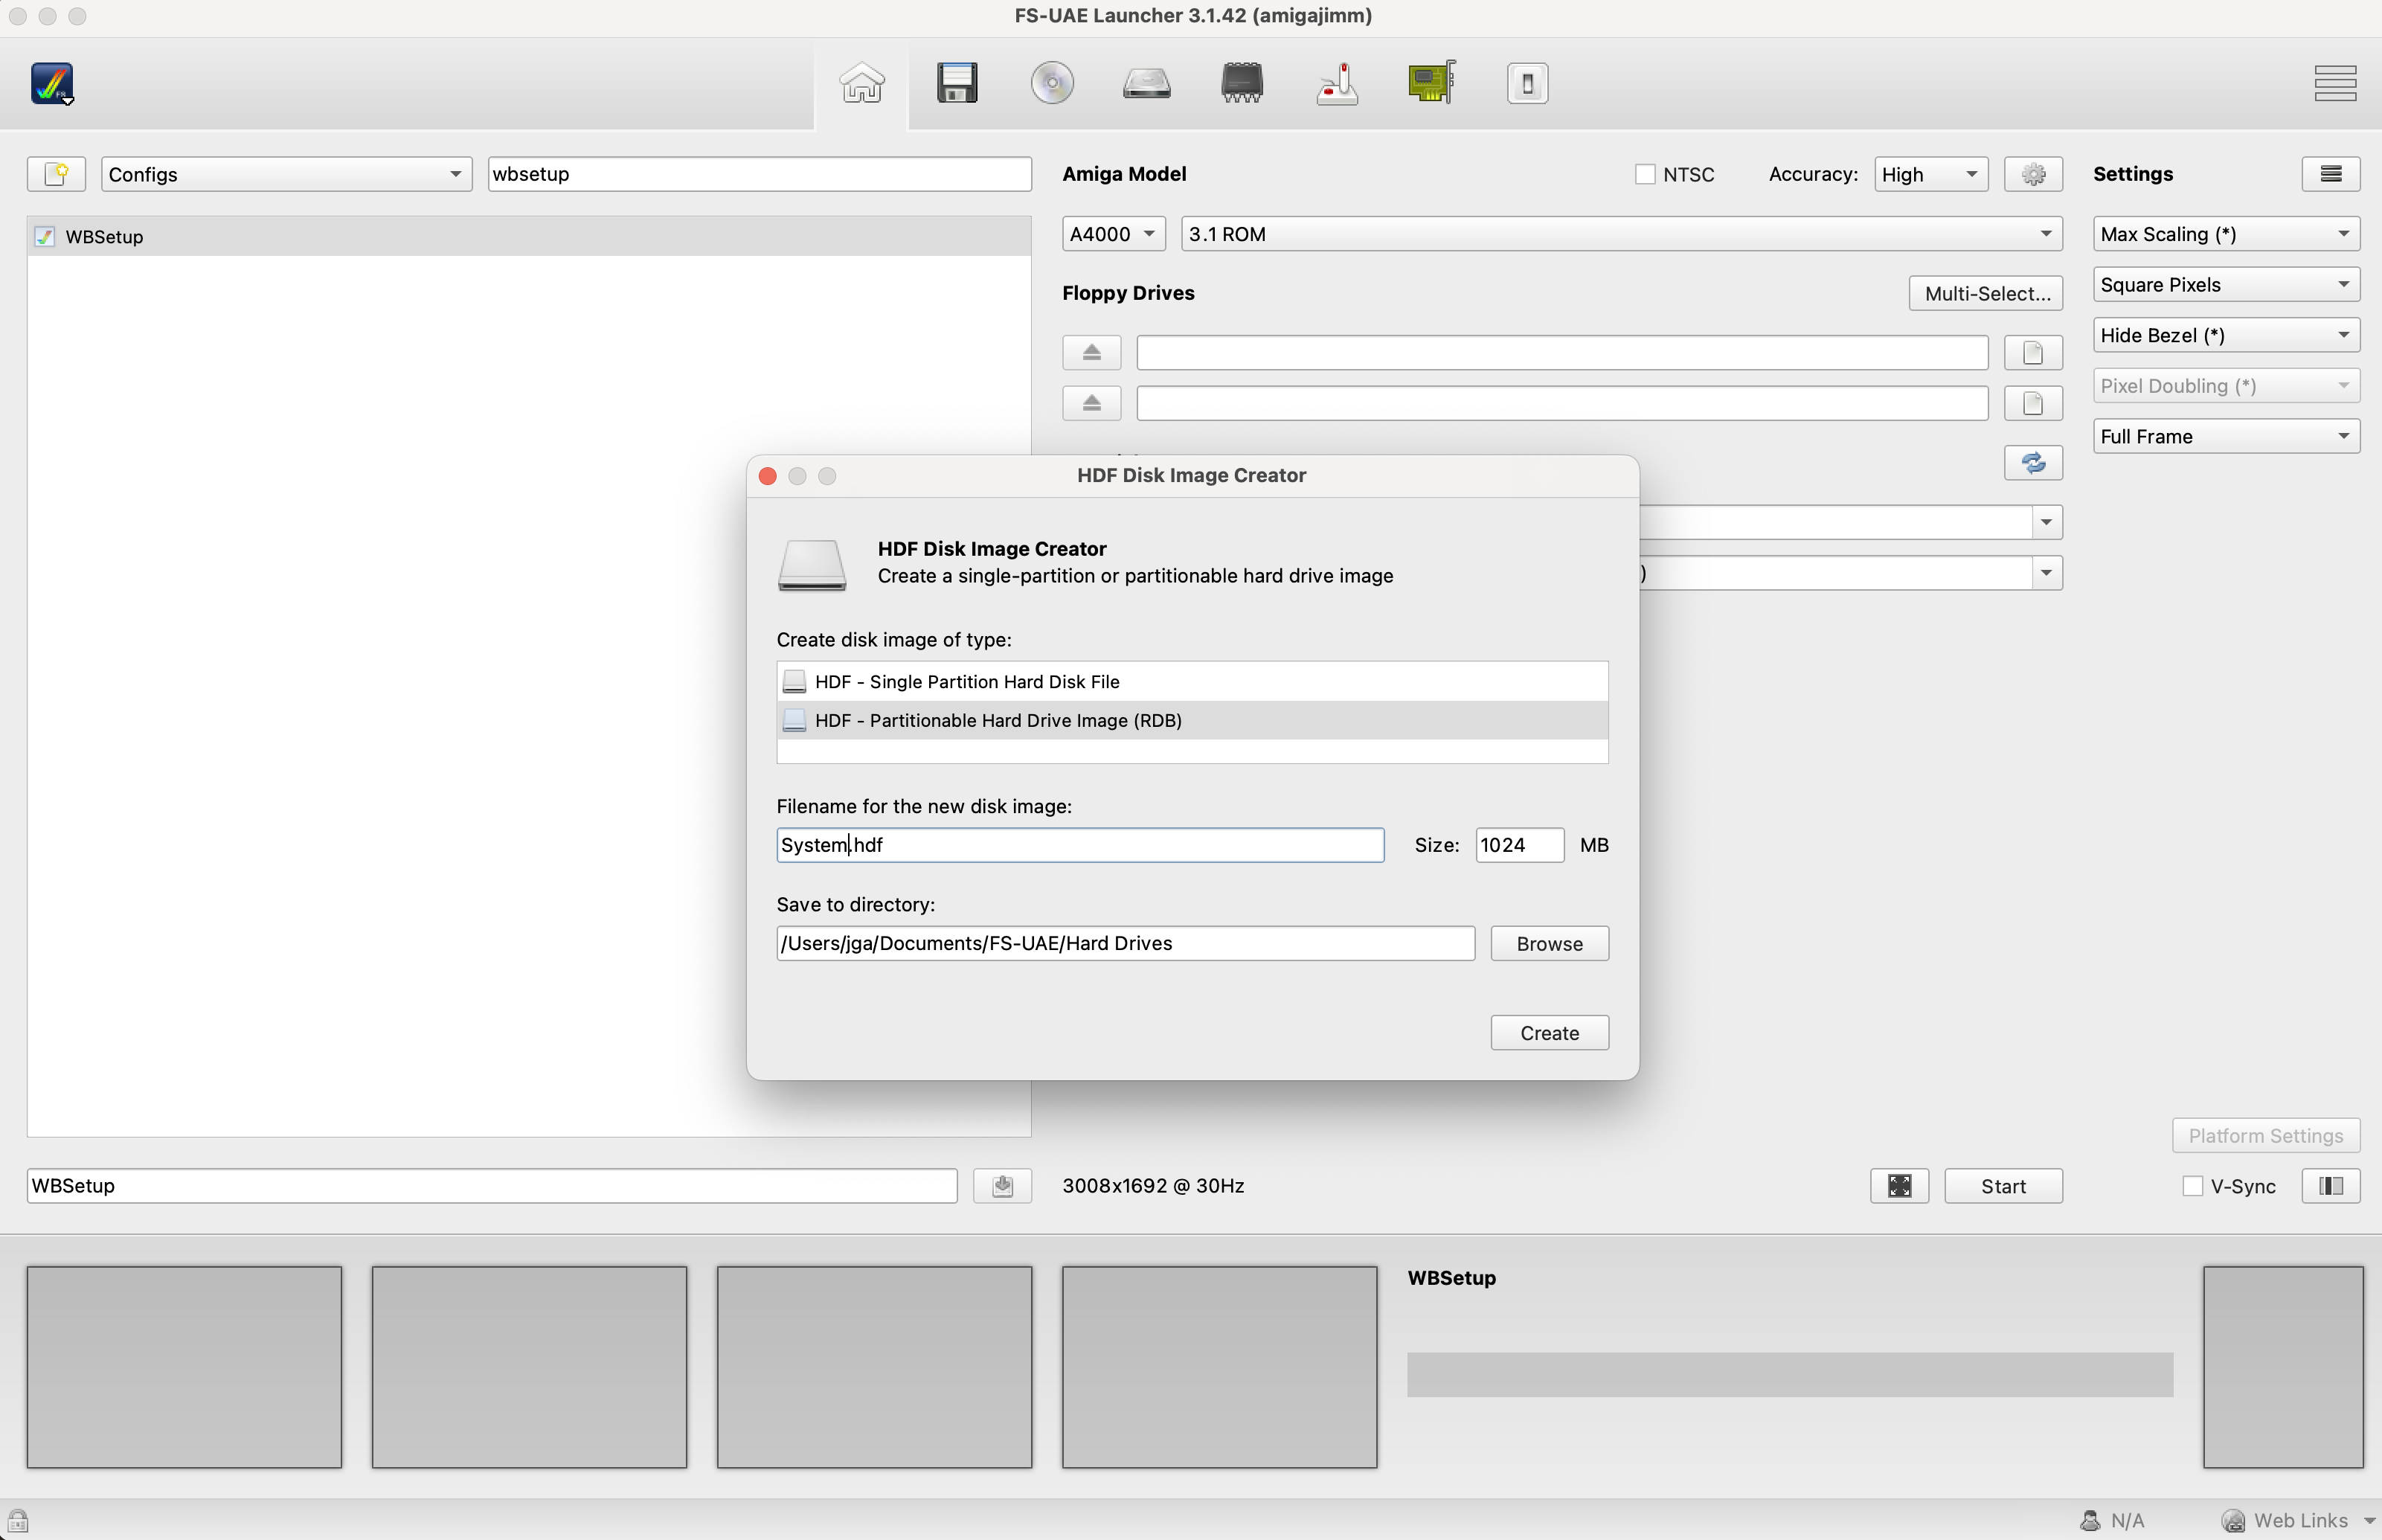Click the new configuration icon button

coord(56,174)
